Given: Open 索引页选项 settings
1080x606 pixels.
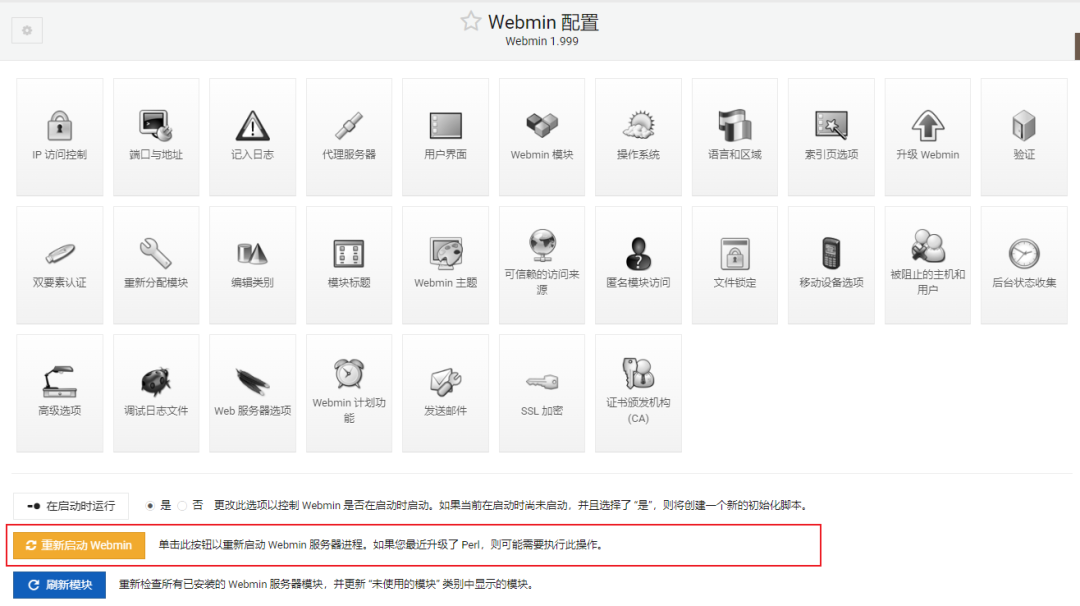Looking at the screenshot, I should coord(831,137).
